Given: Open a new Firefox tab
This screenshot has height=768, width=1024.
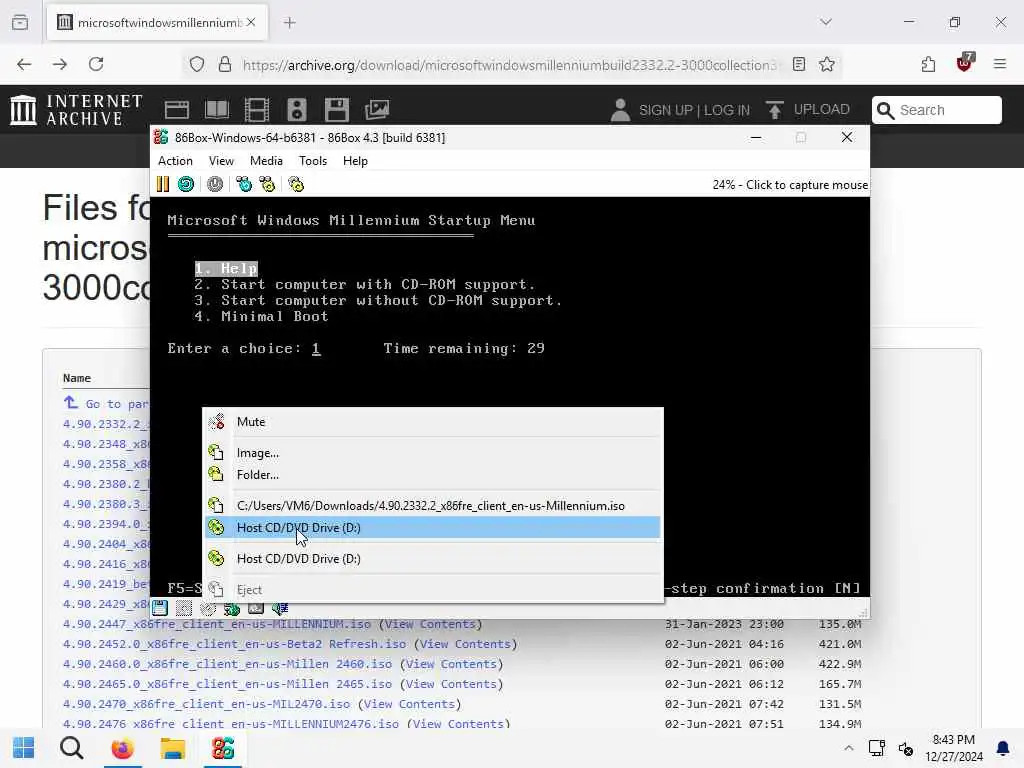Looking at the screenshot, I should tap(290, 23).
